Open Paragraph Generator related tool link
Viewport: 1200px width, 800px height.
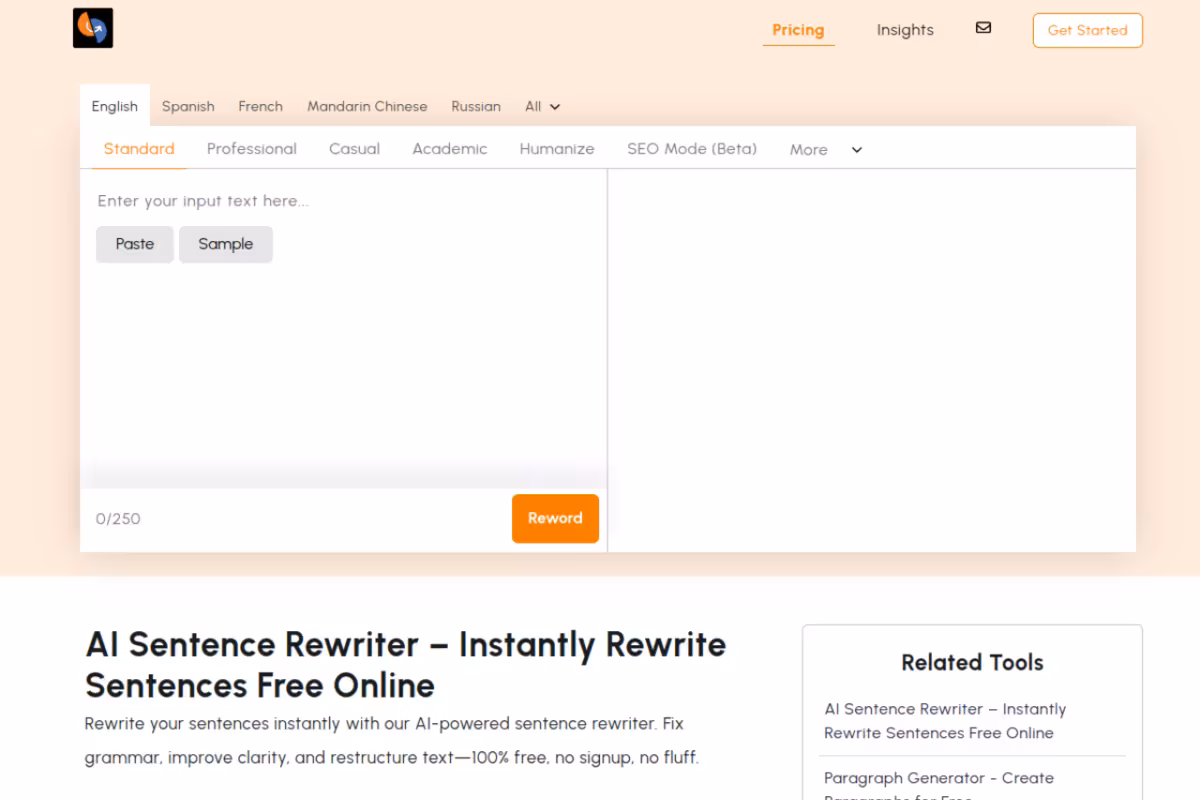[x=939, y=786]
